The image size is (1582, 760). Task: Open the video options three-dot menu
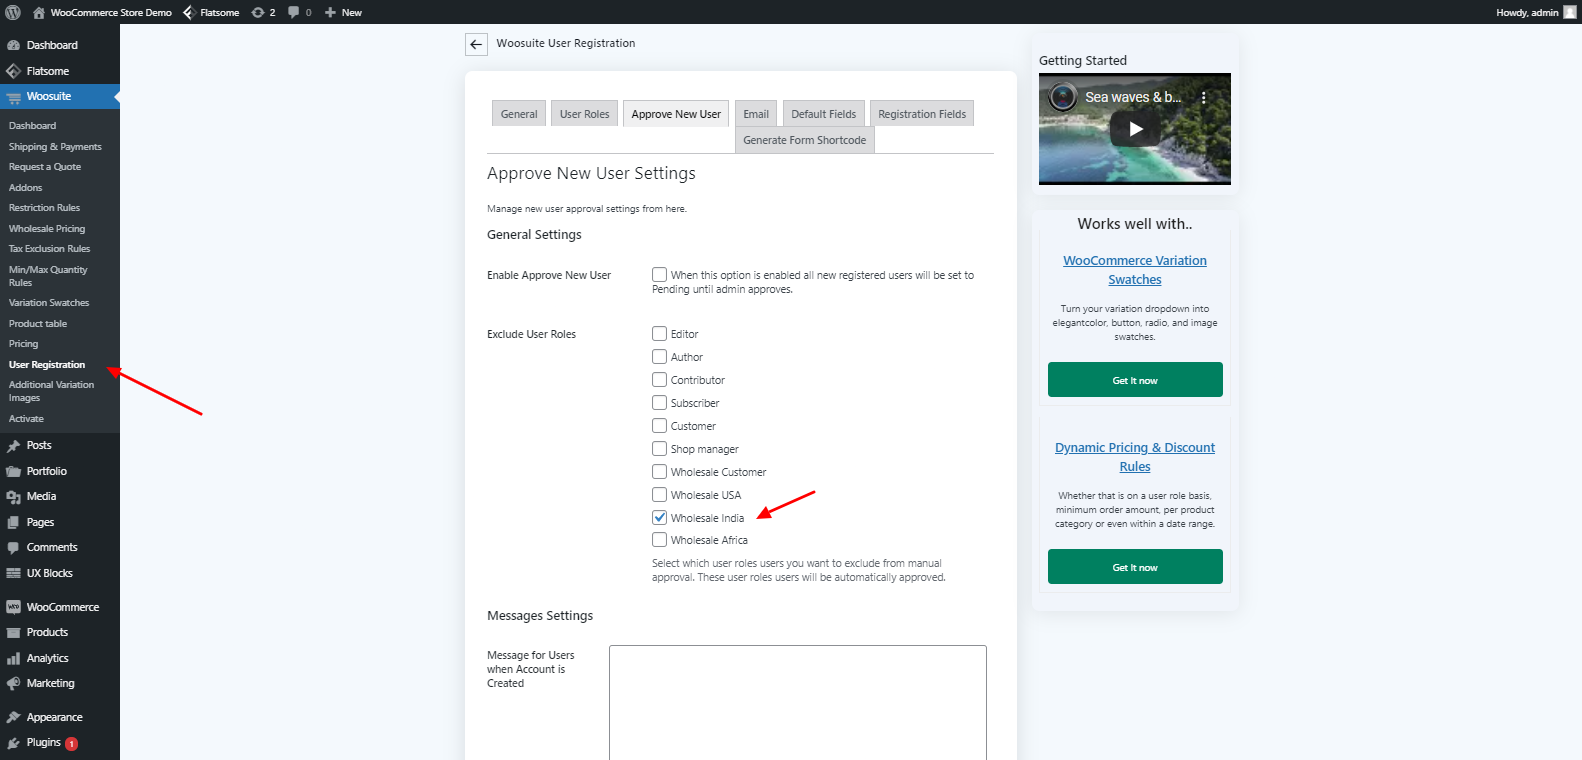coord(1204,98)
